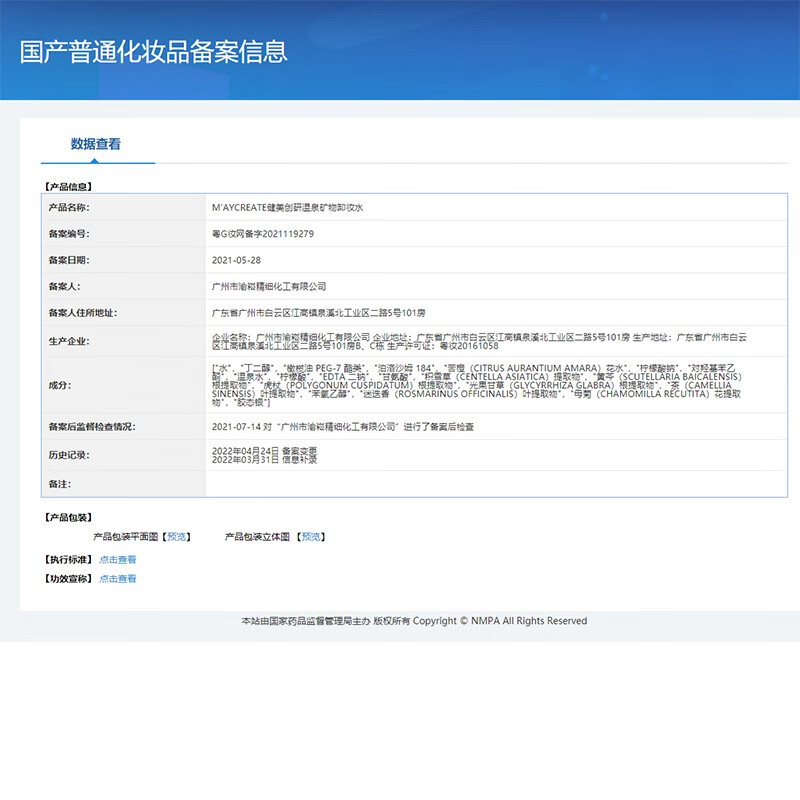Click the 备案编号 label

coord(69,234)
